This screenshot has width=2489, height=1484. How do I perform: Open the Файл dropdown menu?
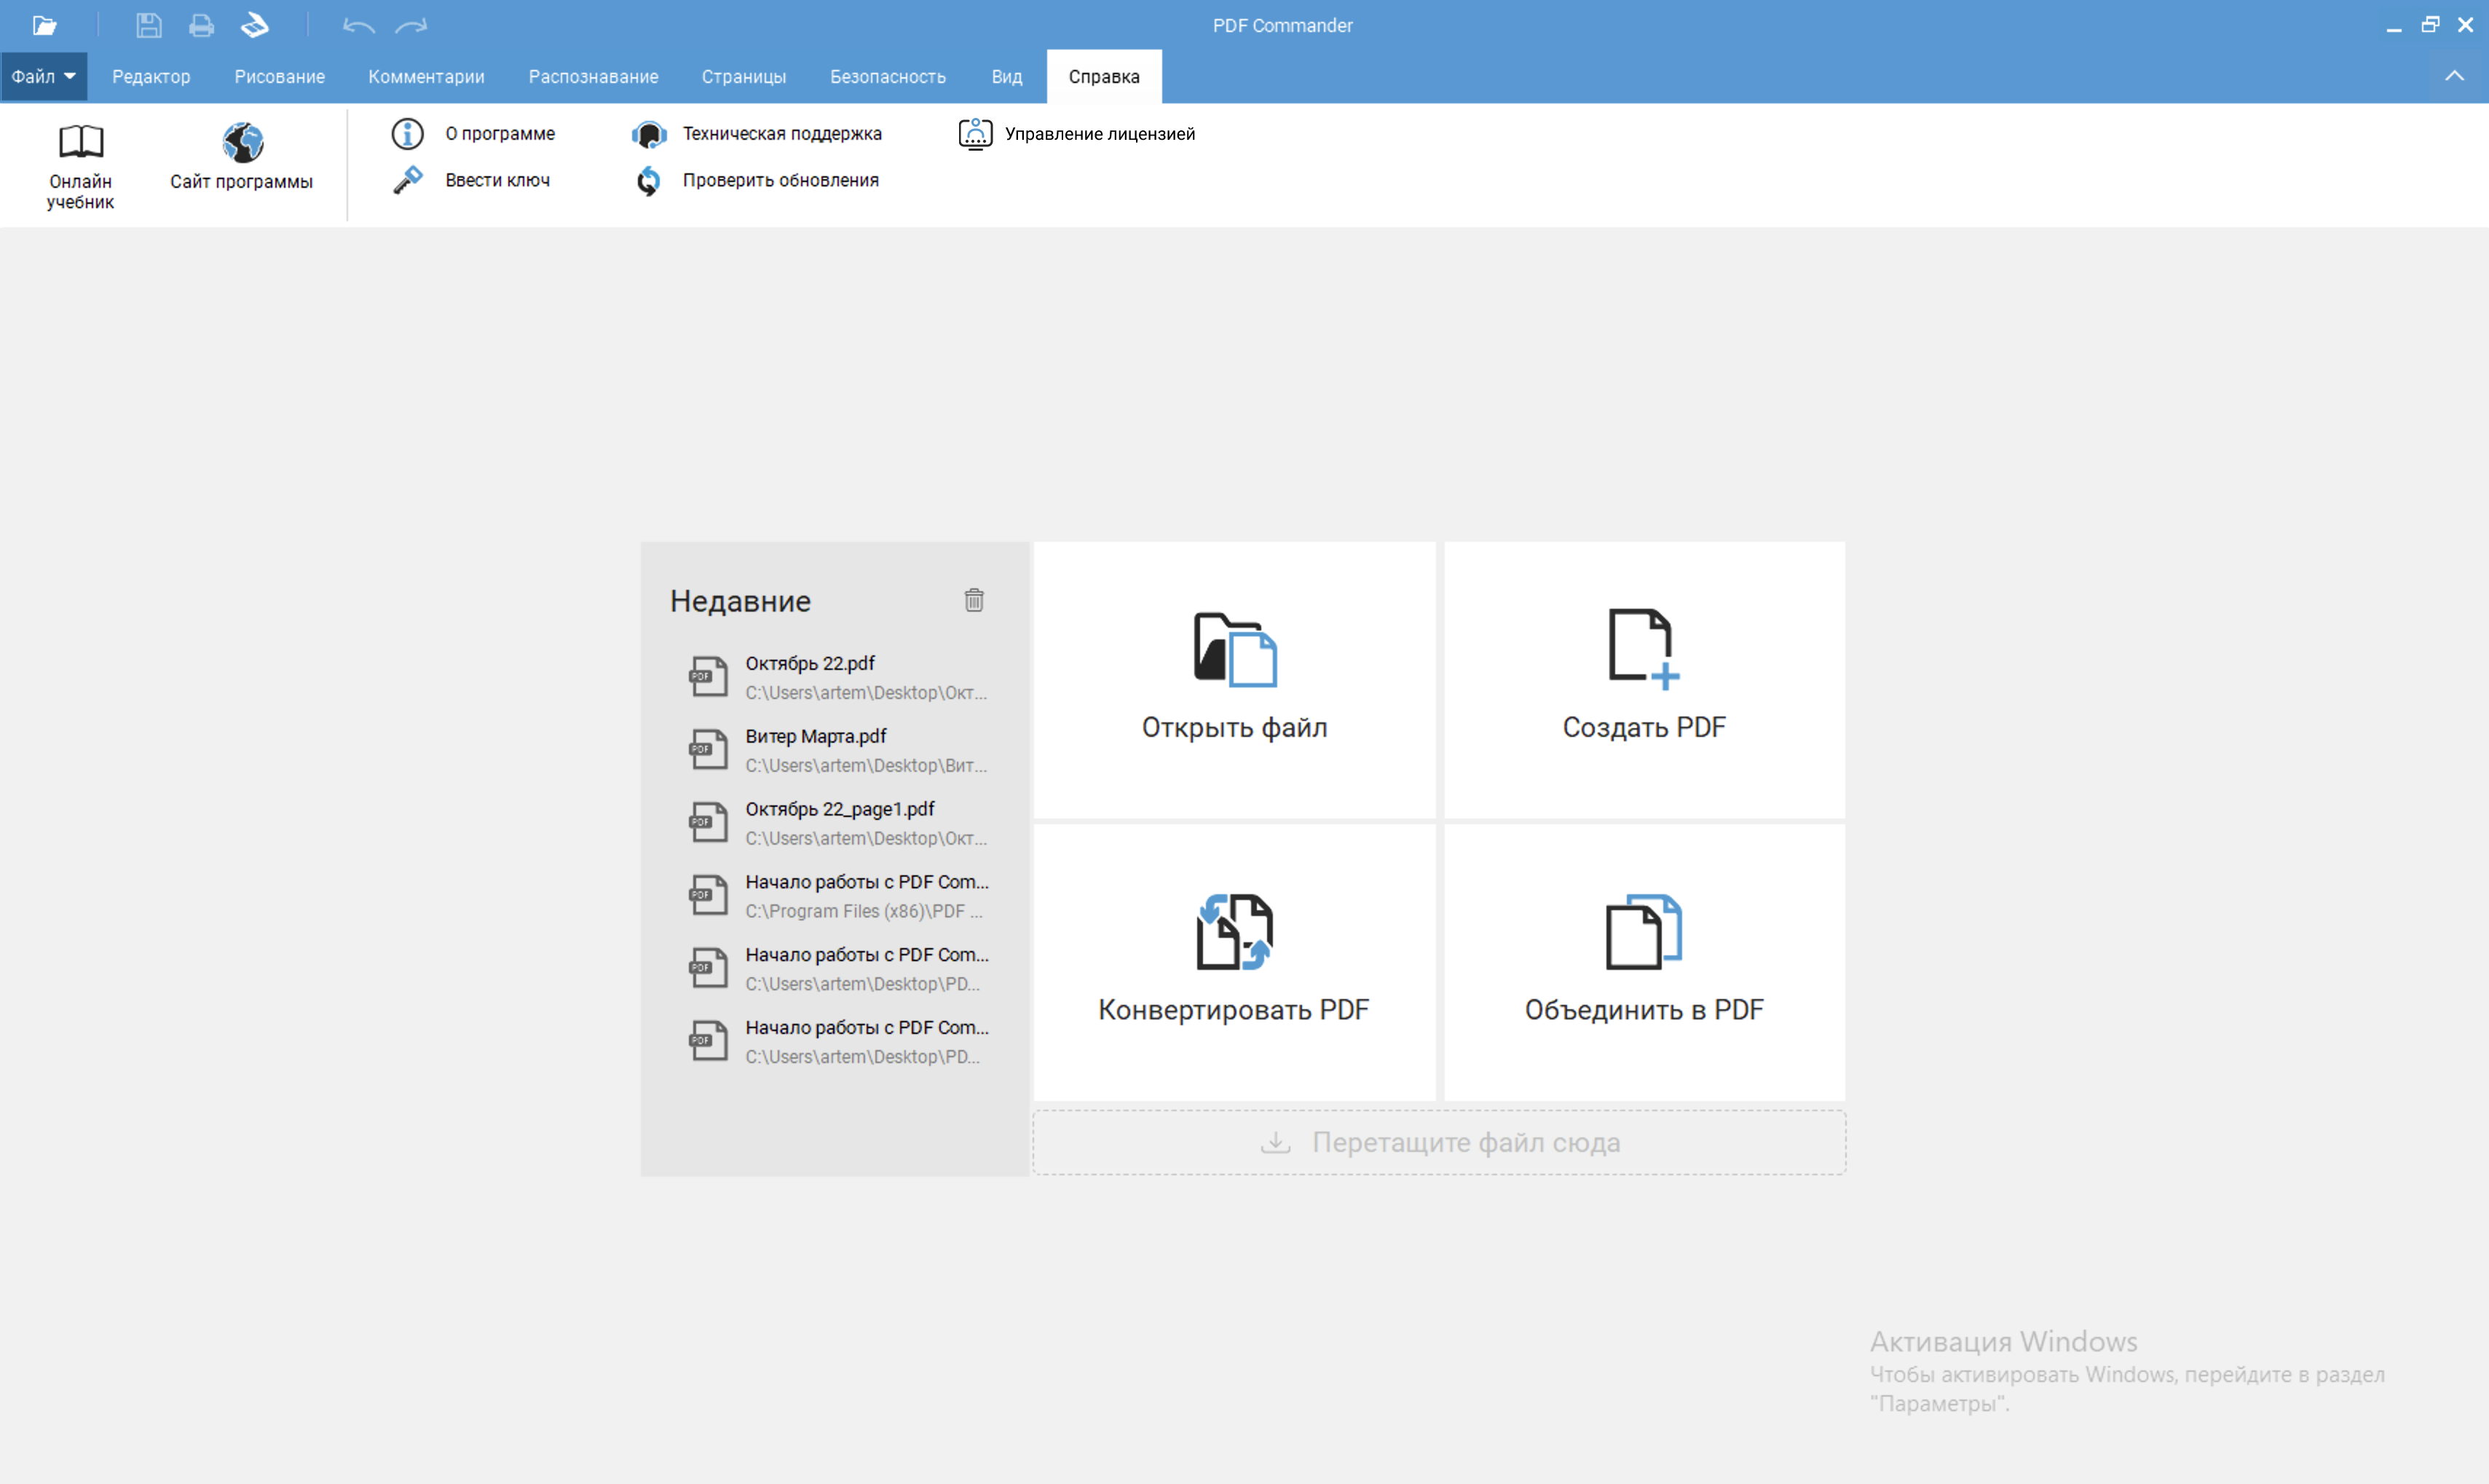click(x=43, y=76)
